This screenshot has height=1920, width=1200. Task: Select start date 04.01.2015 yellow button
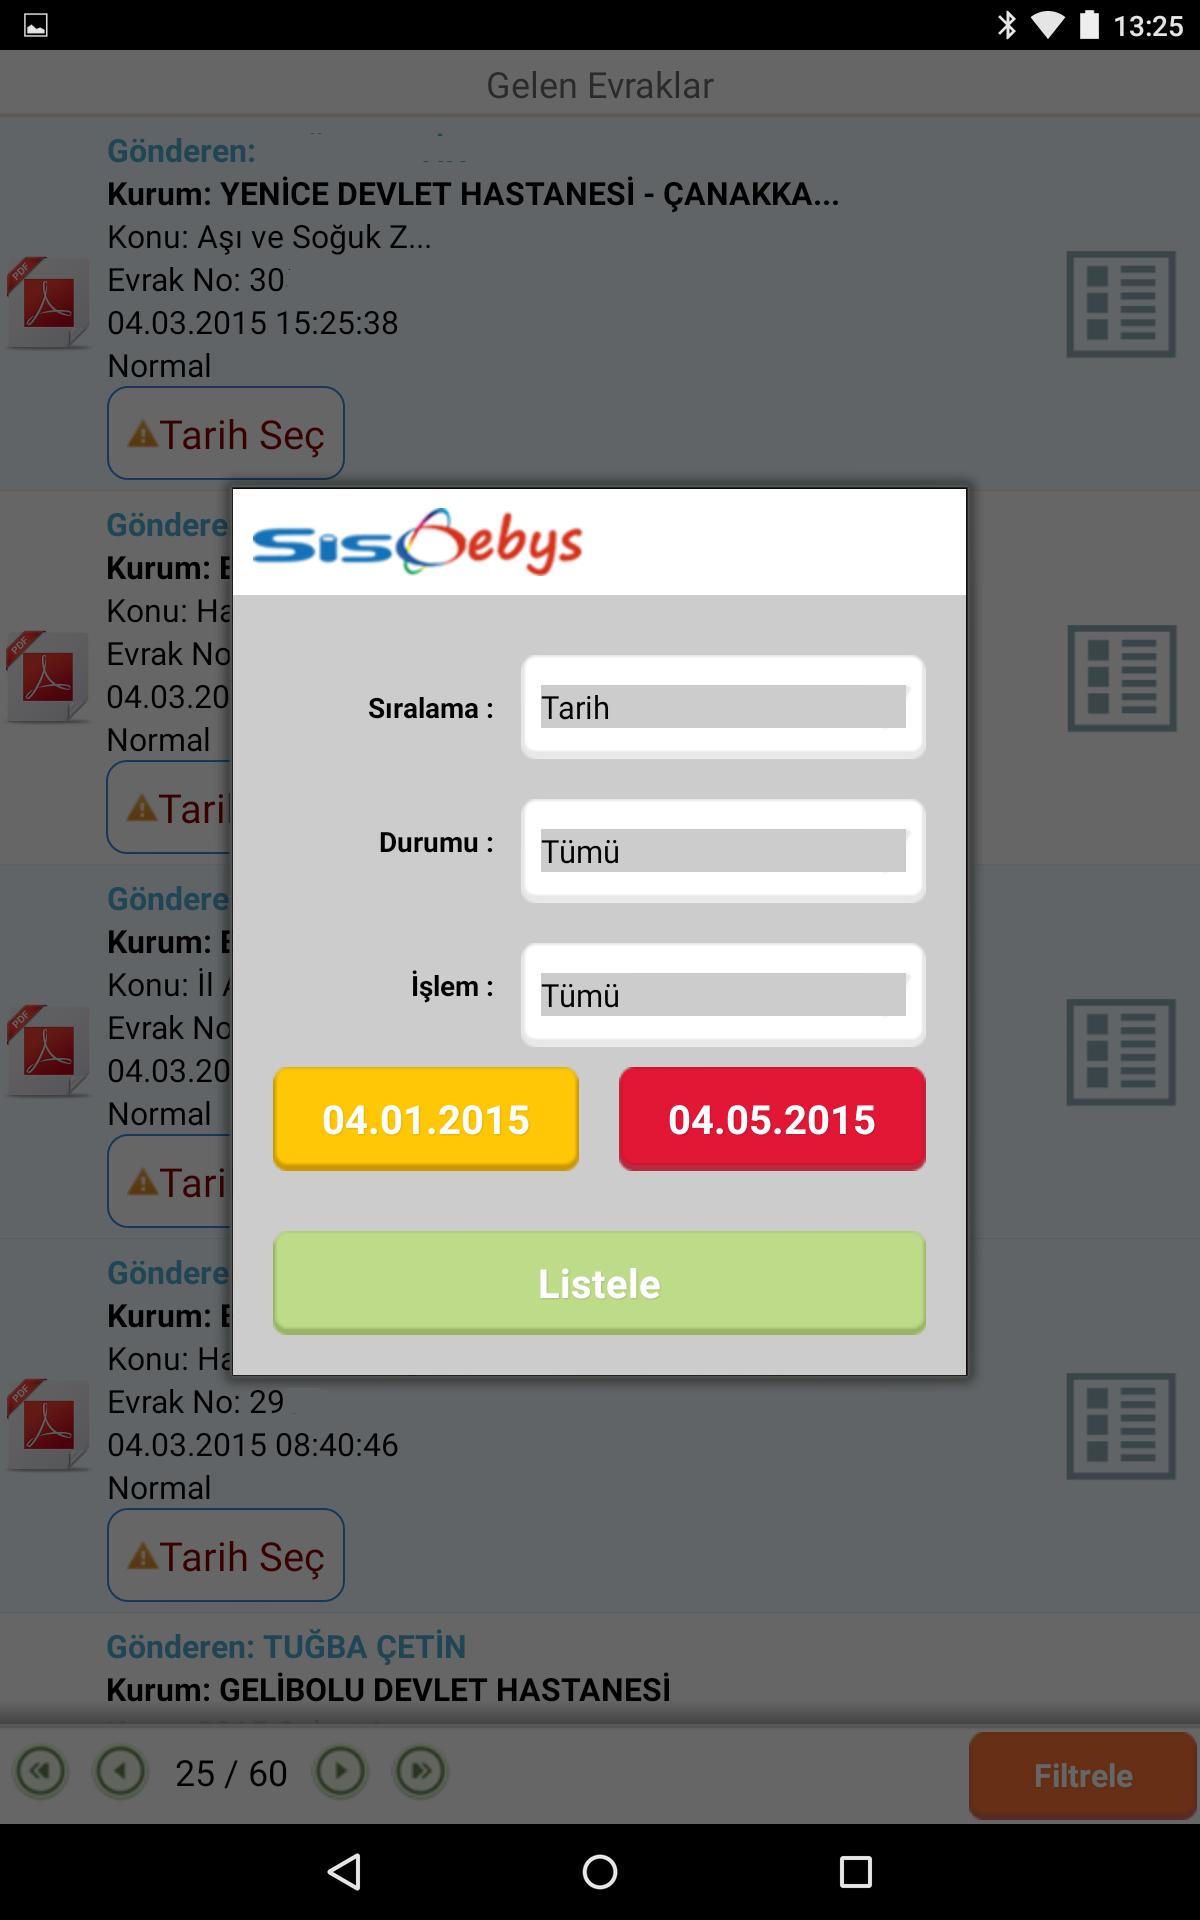click(426, 1119)
